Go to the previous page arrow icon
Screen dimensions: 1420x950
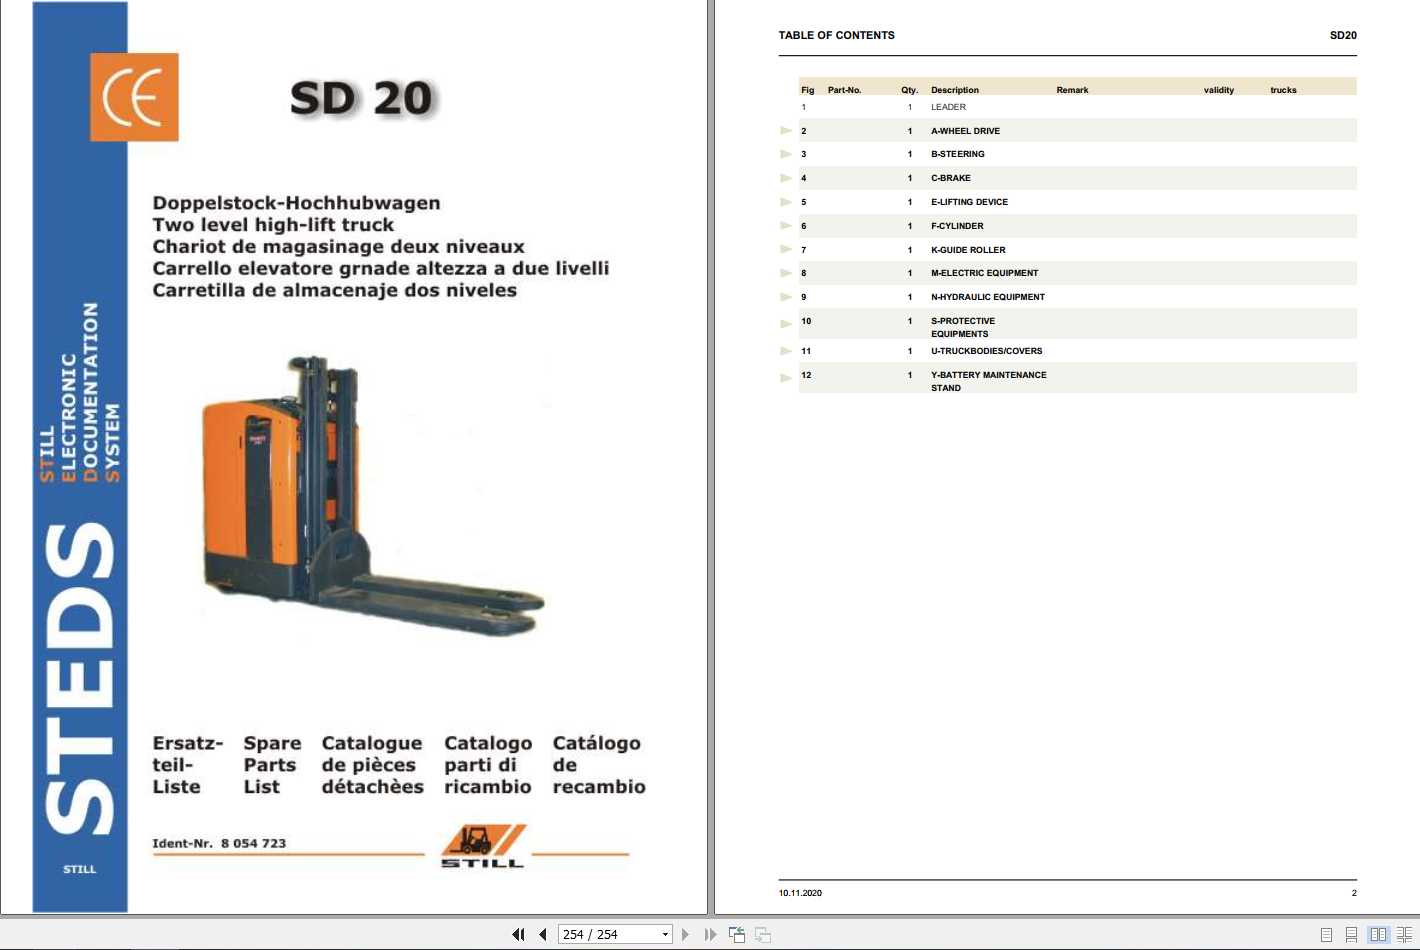click(541, 934)
